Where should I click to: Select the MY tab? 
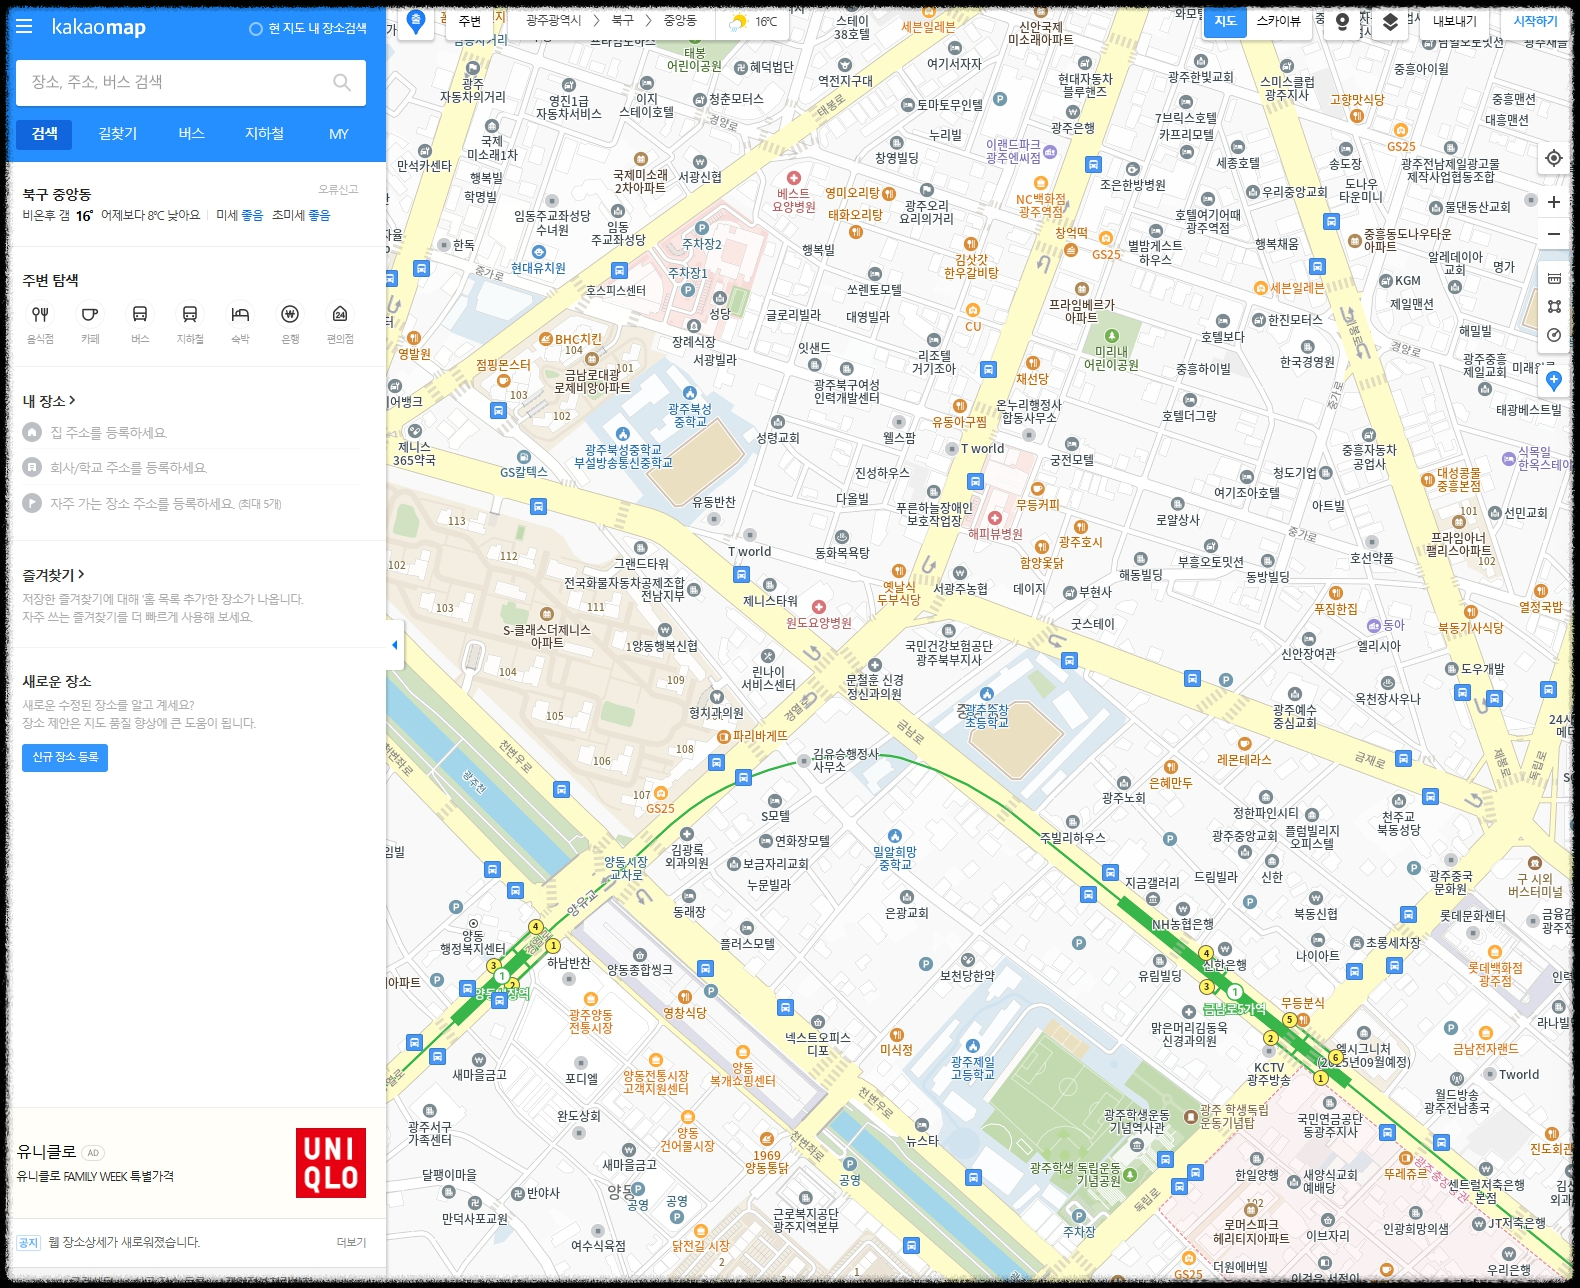339,134
